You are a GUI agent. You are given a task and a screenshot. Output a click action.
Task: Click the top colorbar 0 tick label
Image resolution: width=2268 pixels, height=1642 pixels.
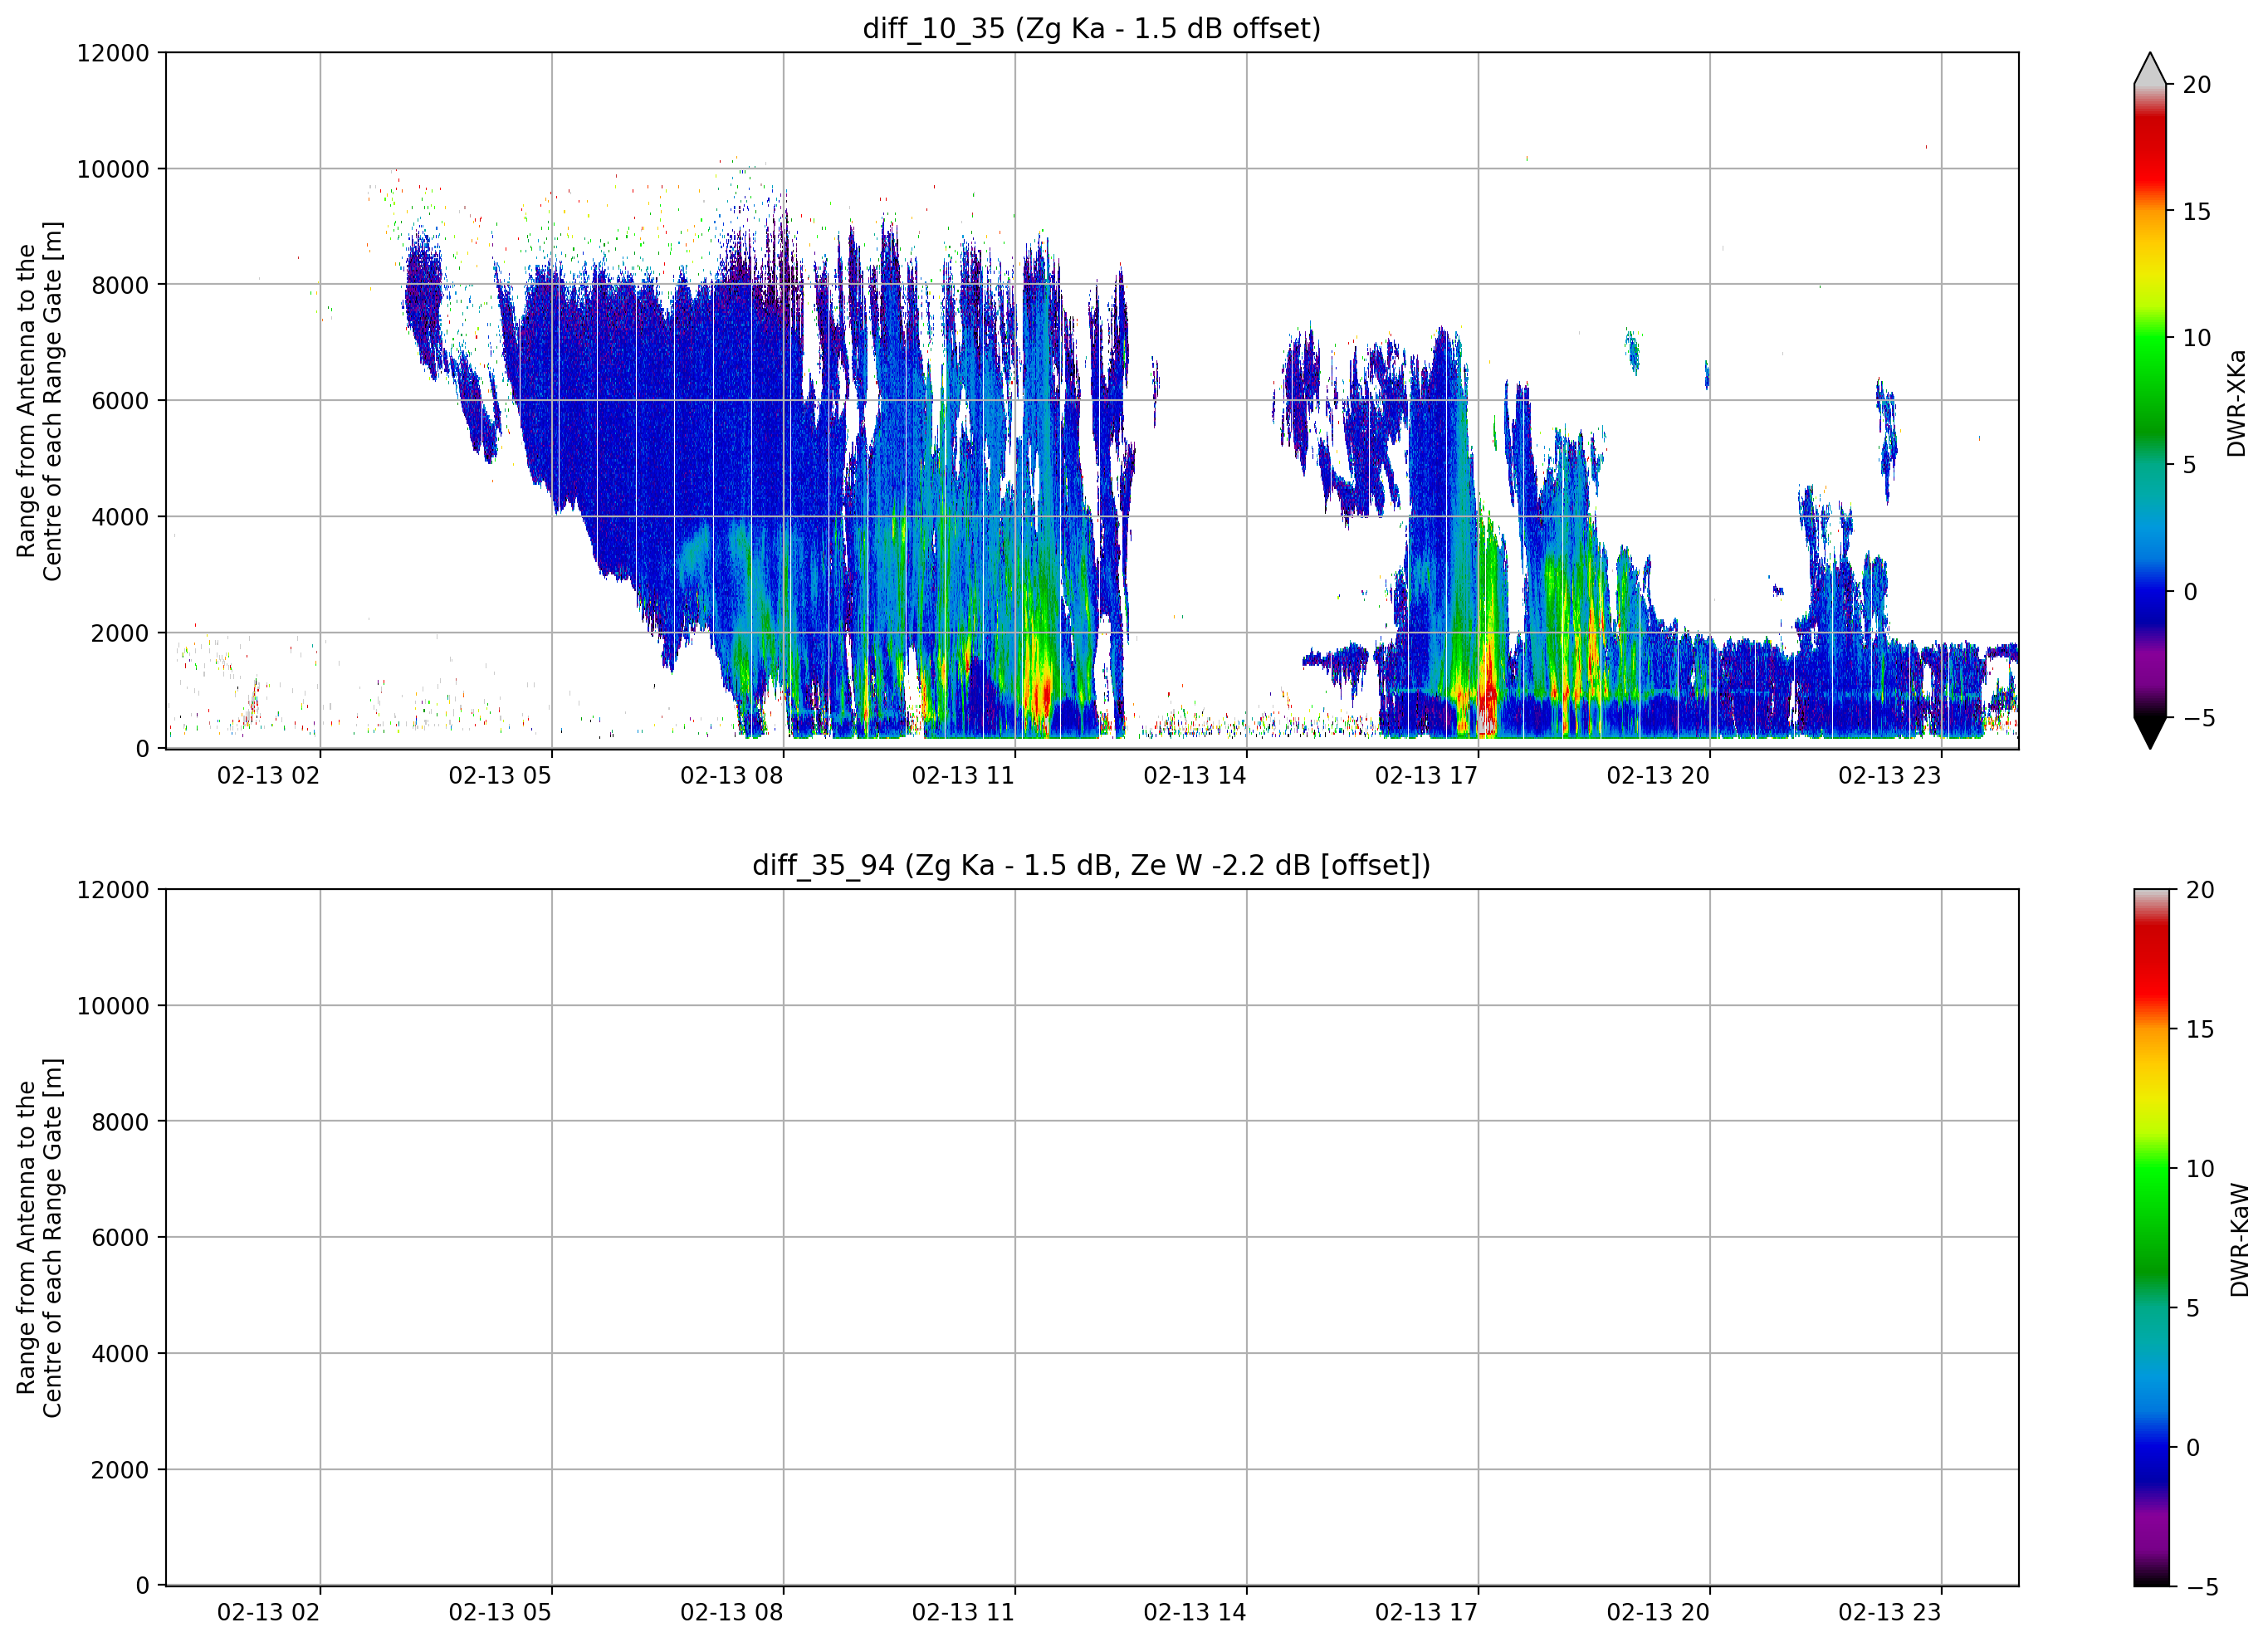[x=2190, y=592]
